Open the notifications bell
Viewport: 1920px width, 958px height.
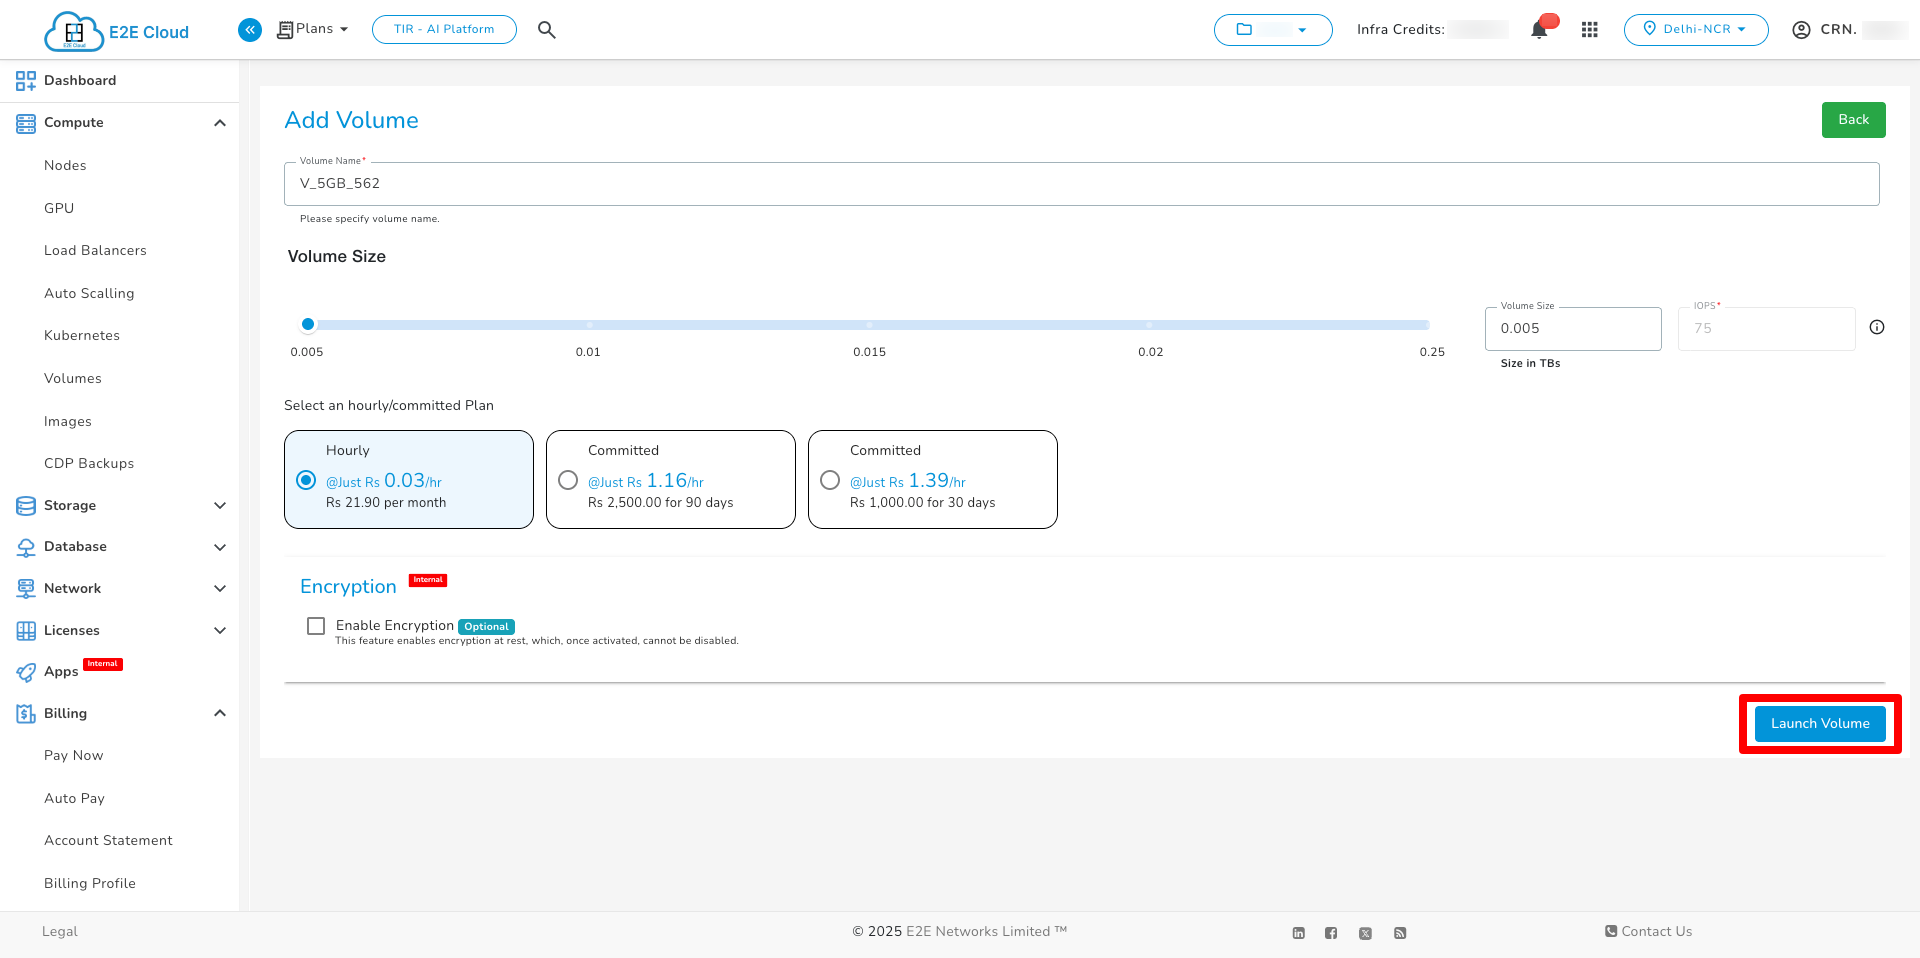(x=1539, y=30)
